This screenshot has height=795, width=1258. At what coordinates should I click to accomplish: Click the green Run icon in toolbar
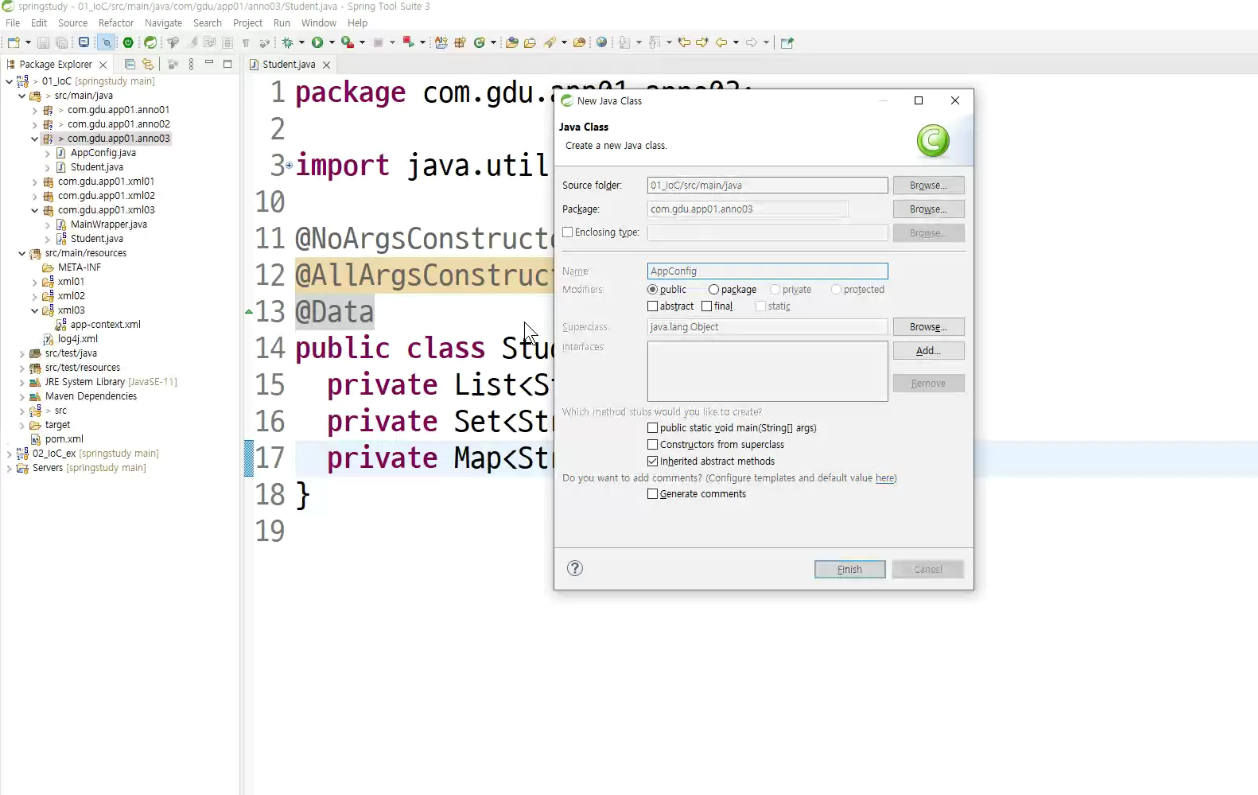point(317,43)
